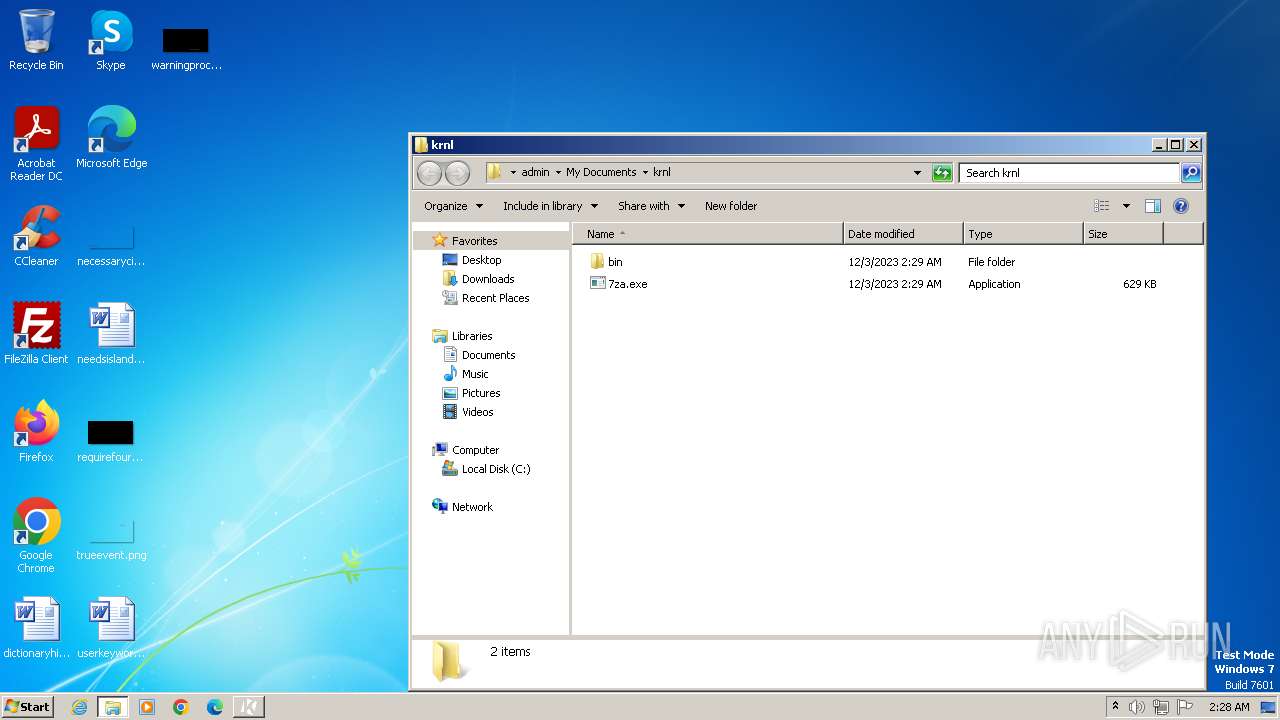
Task: Toggle the preview pane
Action: [1152, 206]
